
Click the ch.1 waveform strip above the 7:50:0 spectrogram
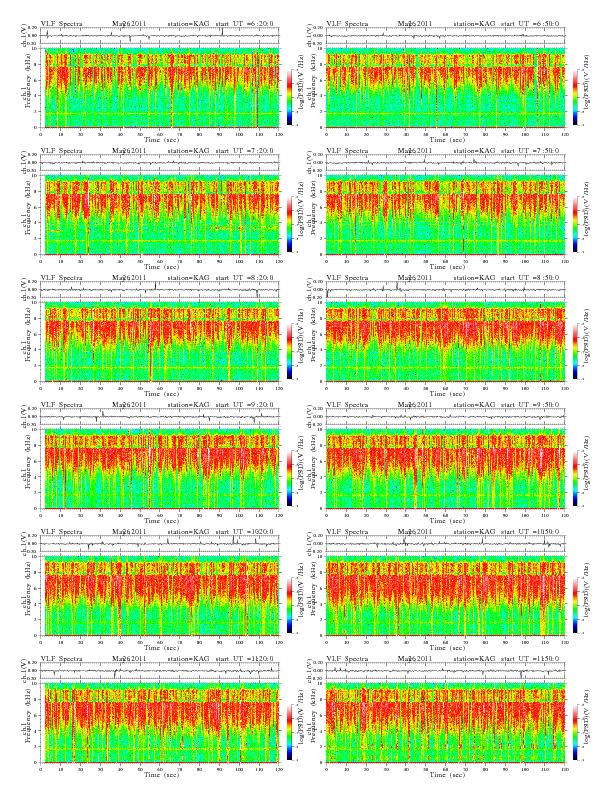tap(446, 163)
